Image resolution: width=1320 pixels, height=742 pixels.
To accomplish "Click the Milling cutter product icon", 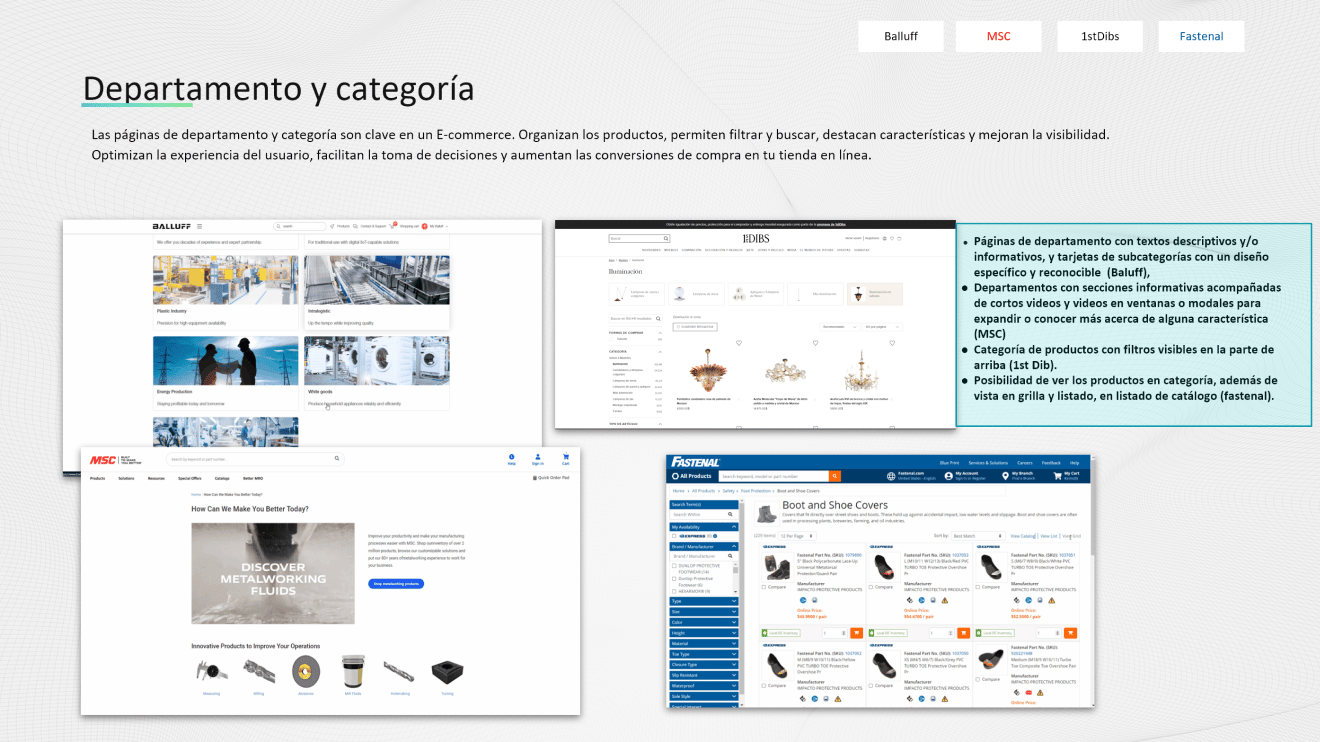I will click(259, 671).
